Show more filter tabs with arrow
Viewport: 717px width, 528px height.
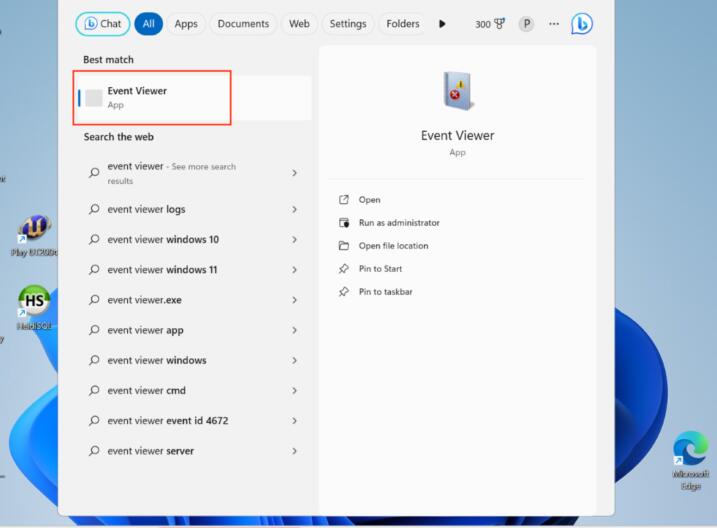click(442, 24)
